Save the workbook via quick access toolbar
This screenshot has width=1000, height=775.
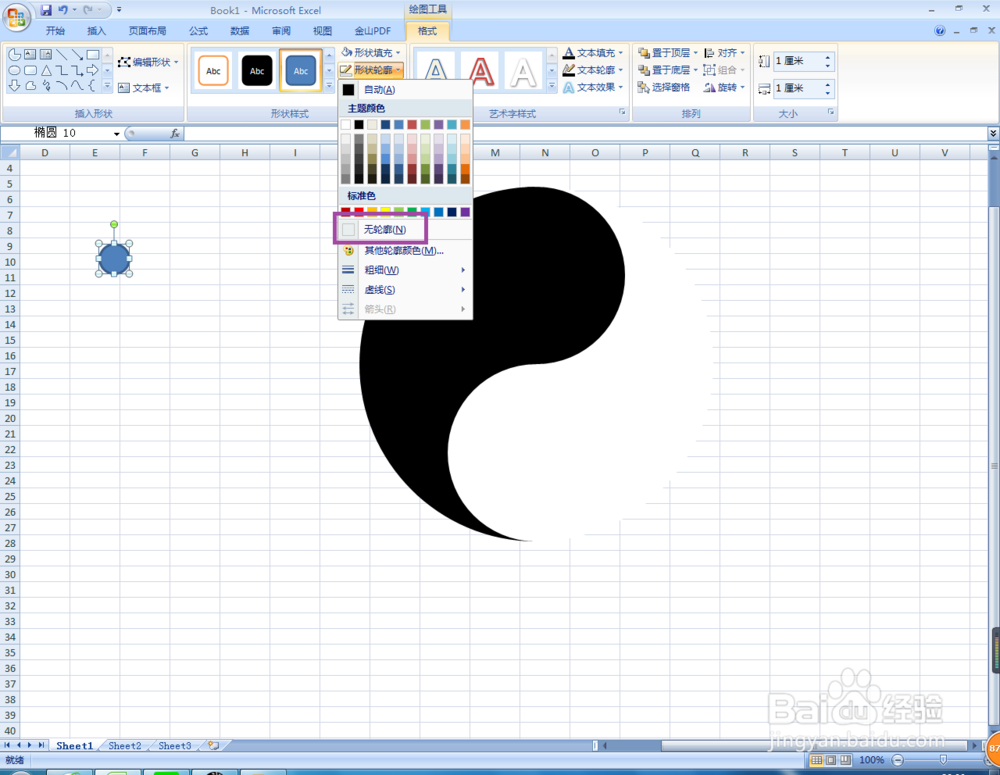46,10
